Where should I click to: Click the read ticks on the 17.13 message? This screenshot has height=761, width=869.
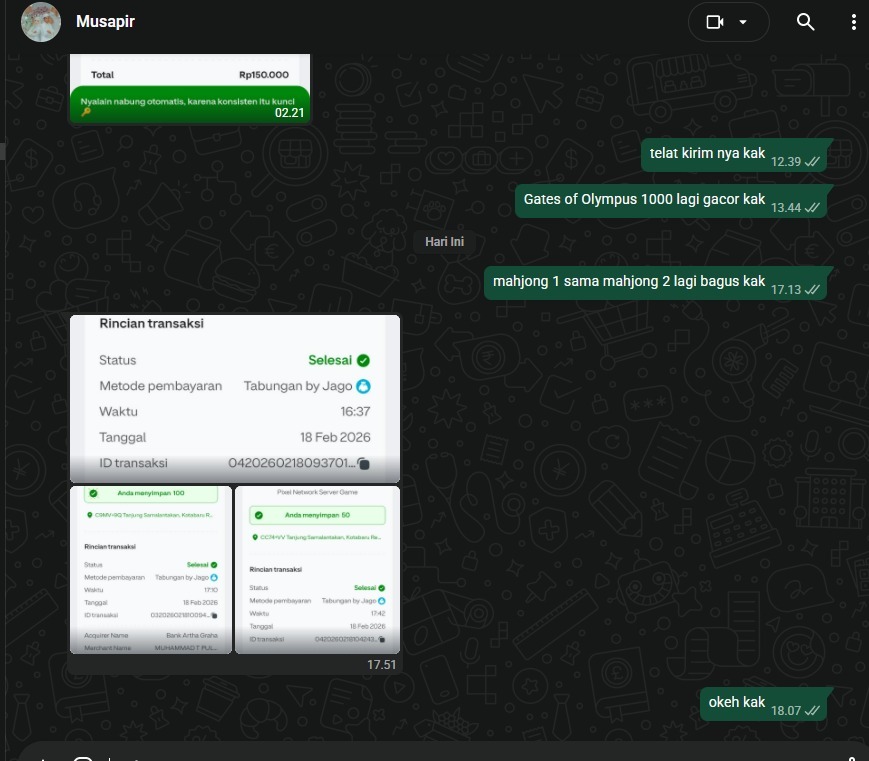pyautogui.click(x=812, y=290)
